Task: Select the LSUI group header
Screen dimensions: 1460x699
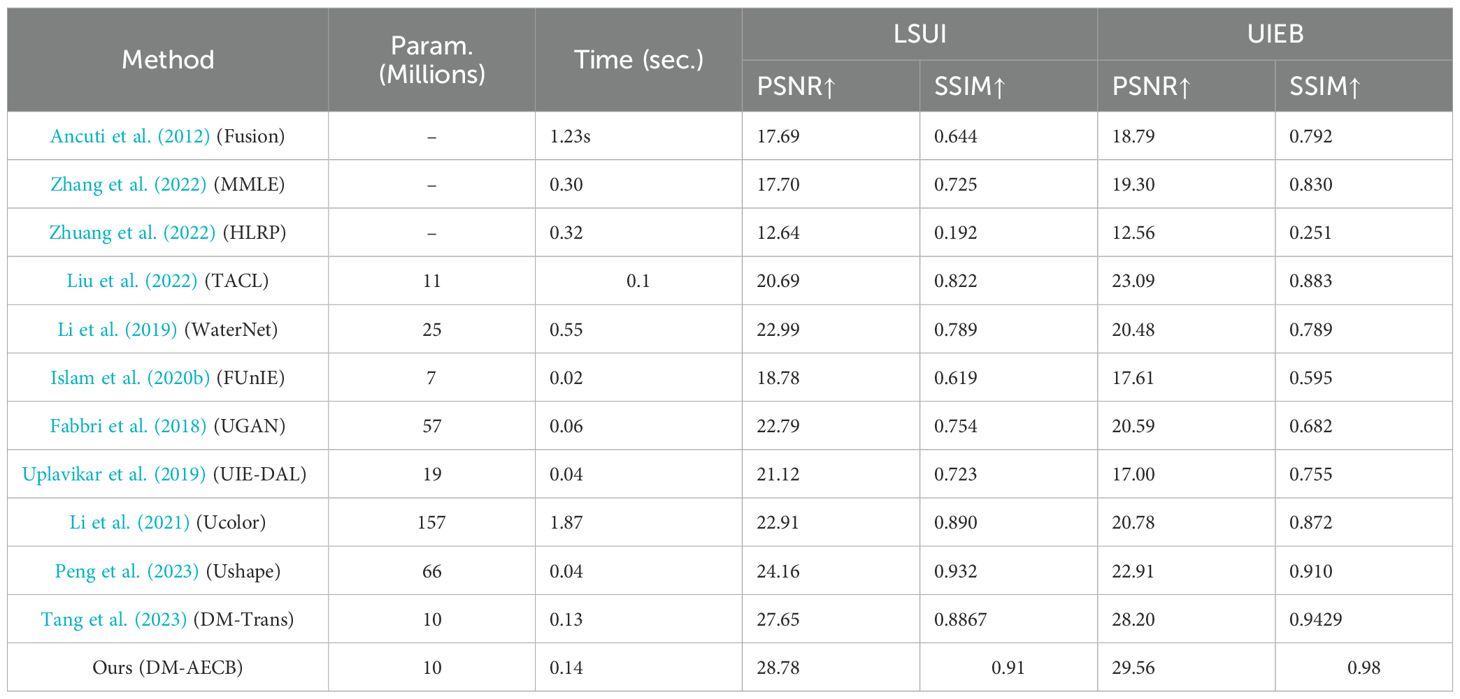Action: coord(919,35)
